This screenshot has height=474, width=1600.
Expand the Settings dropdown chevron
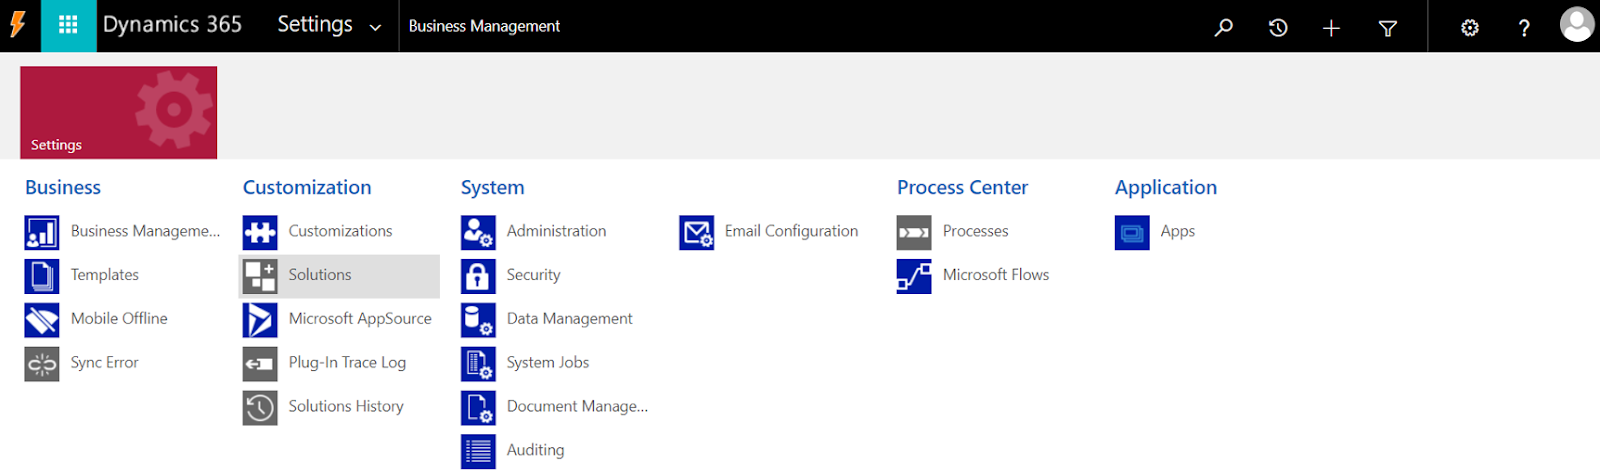tap(375, 28)
